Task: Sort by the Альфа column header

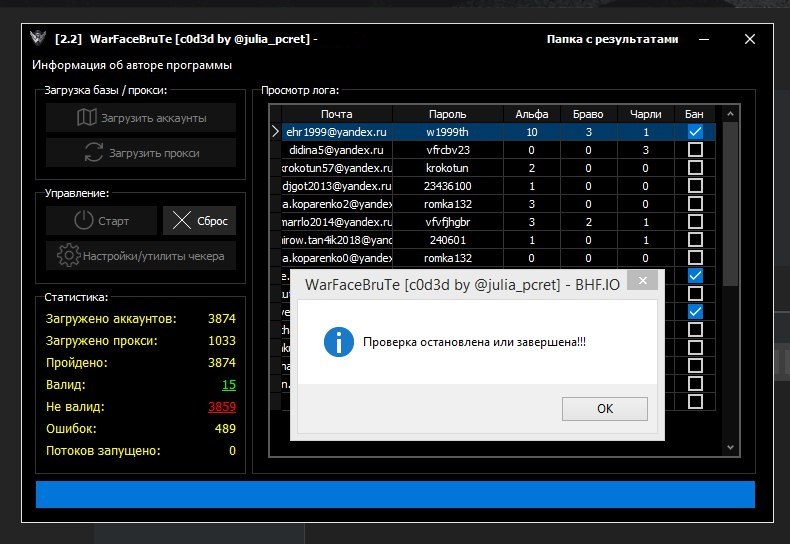Action: pyautogui.click(x=532, y=114)
